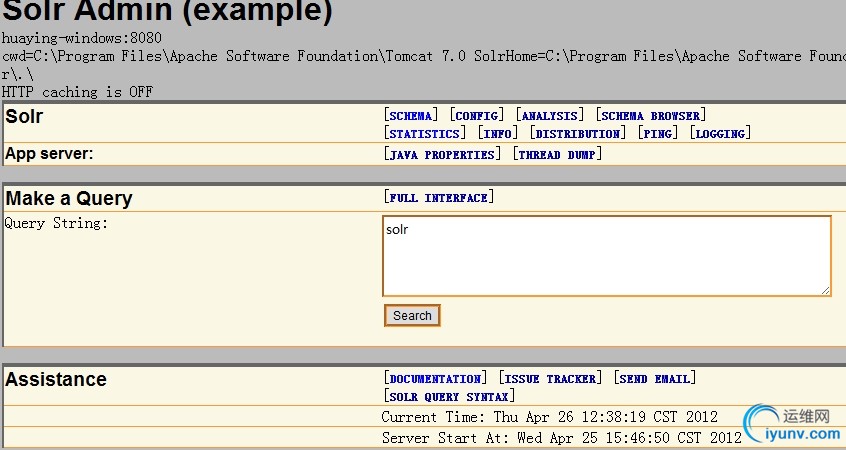Open the SCHEMA link

(x=411, y=115)
